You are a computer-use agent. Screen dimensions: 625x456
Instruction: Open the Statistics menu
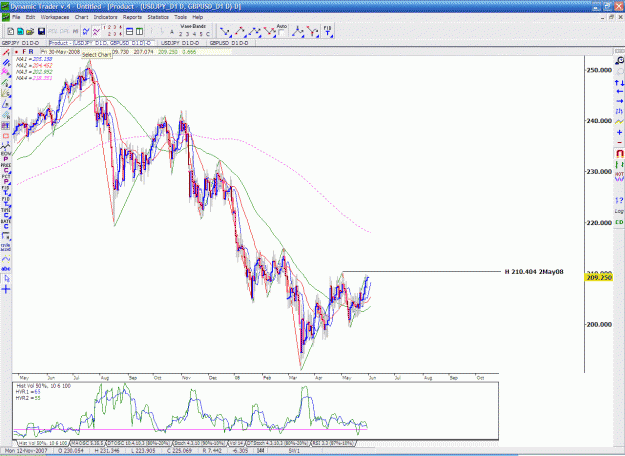tap(158, 17)
